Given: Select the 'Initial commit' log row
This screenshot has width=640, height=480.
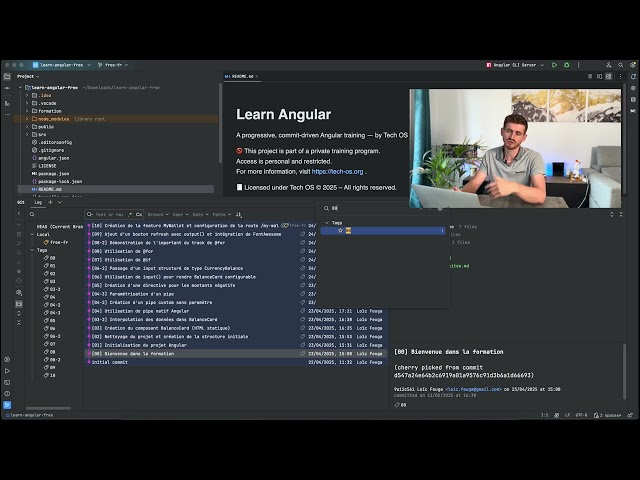Looking at the screenshot, I should point(236,362).
